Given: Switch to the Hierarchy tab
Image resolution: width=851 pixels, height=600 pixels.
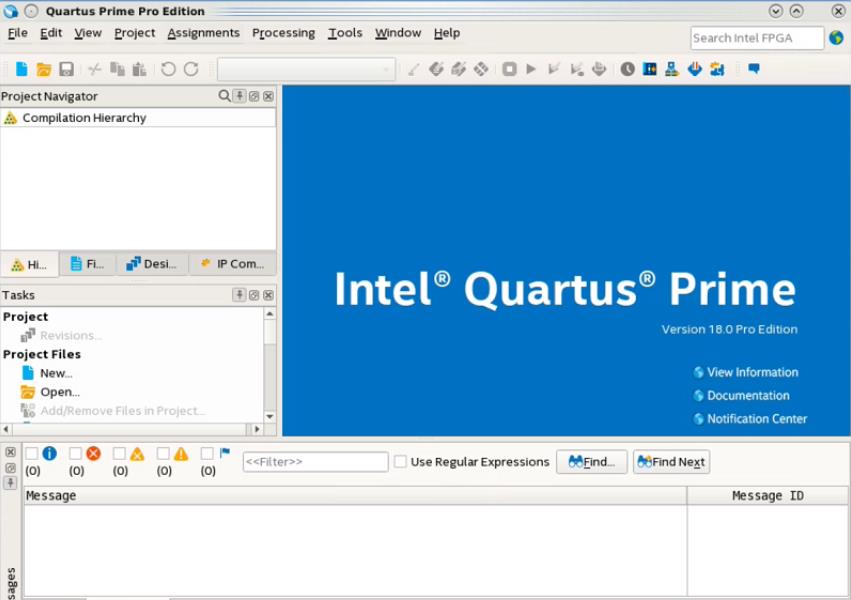Looking at the screenshot, I should tap(30, 264).
